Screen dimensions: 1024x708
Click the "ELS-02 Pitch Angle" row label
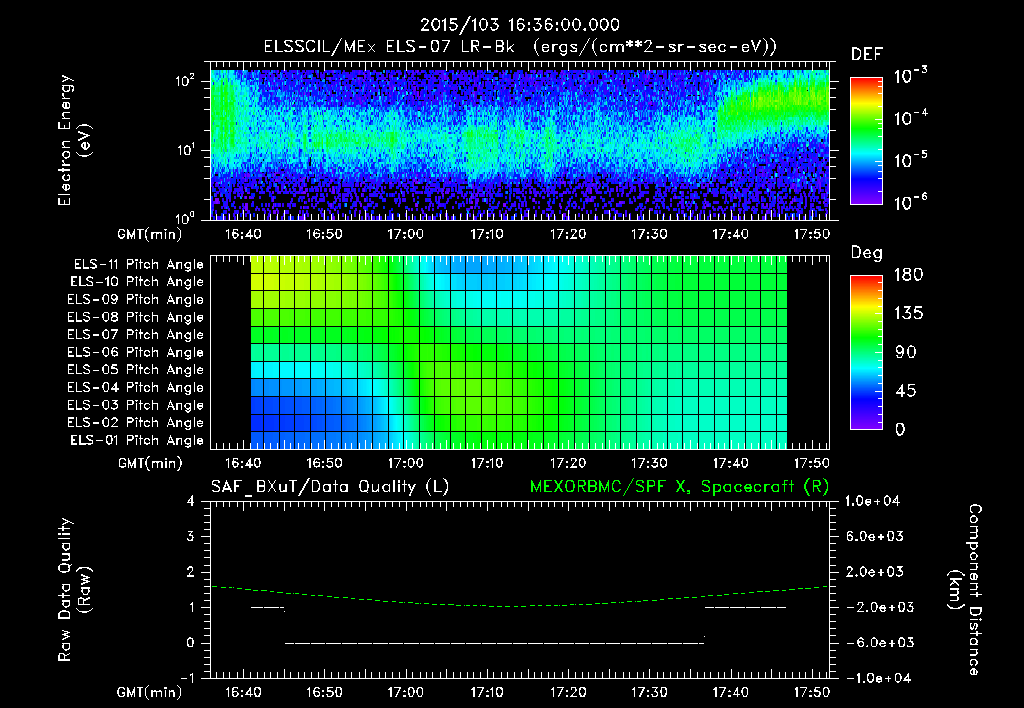(135, 423)
